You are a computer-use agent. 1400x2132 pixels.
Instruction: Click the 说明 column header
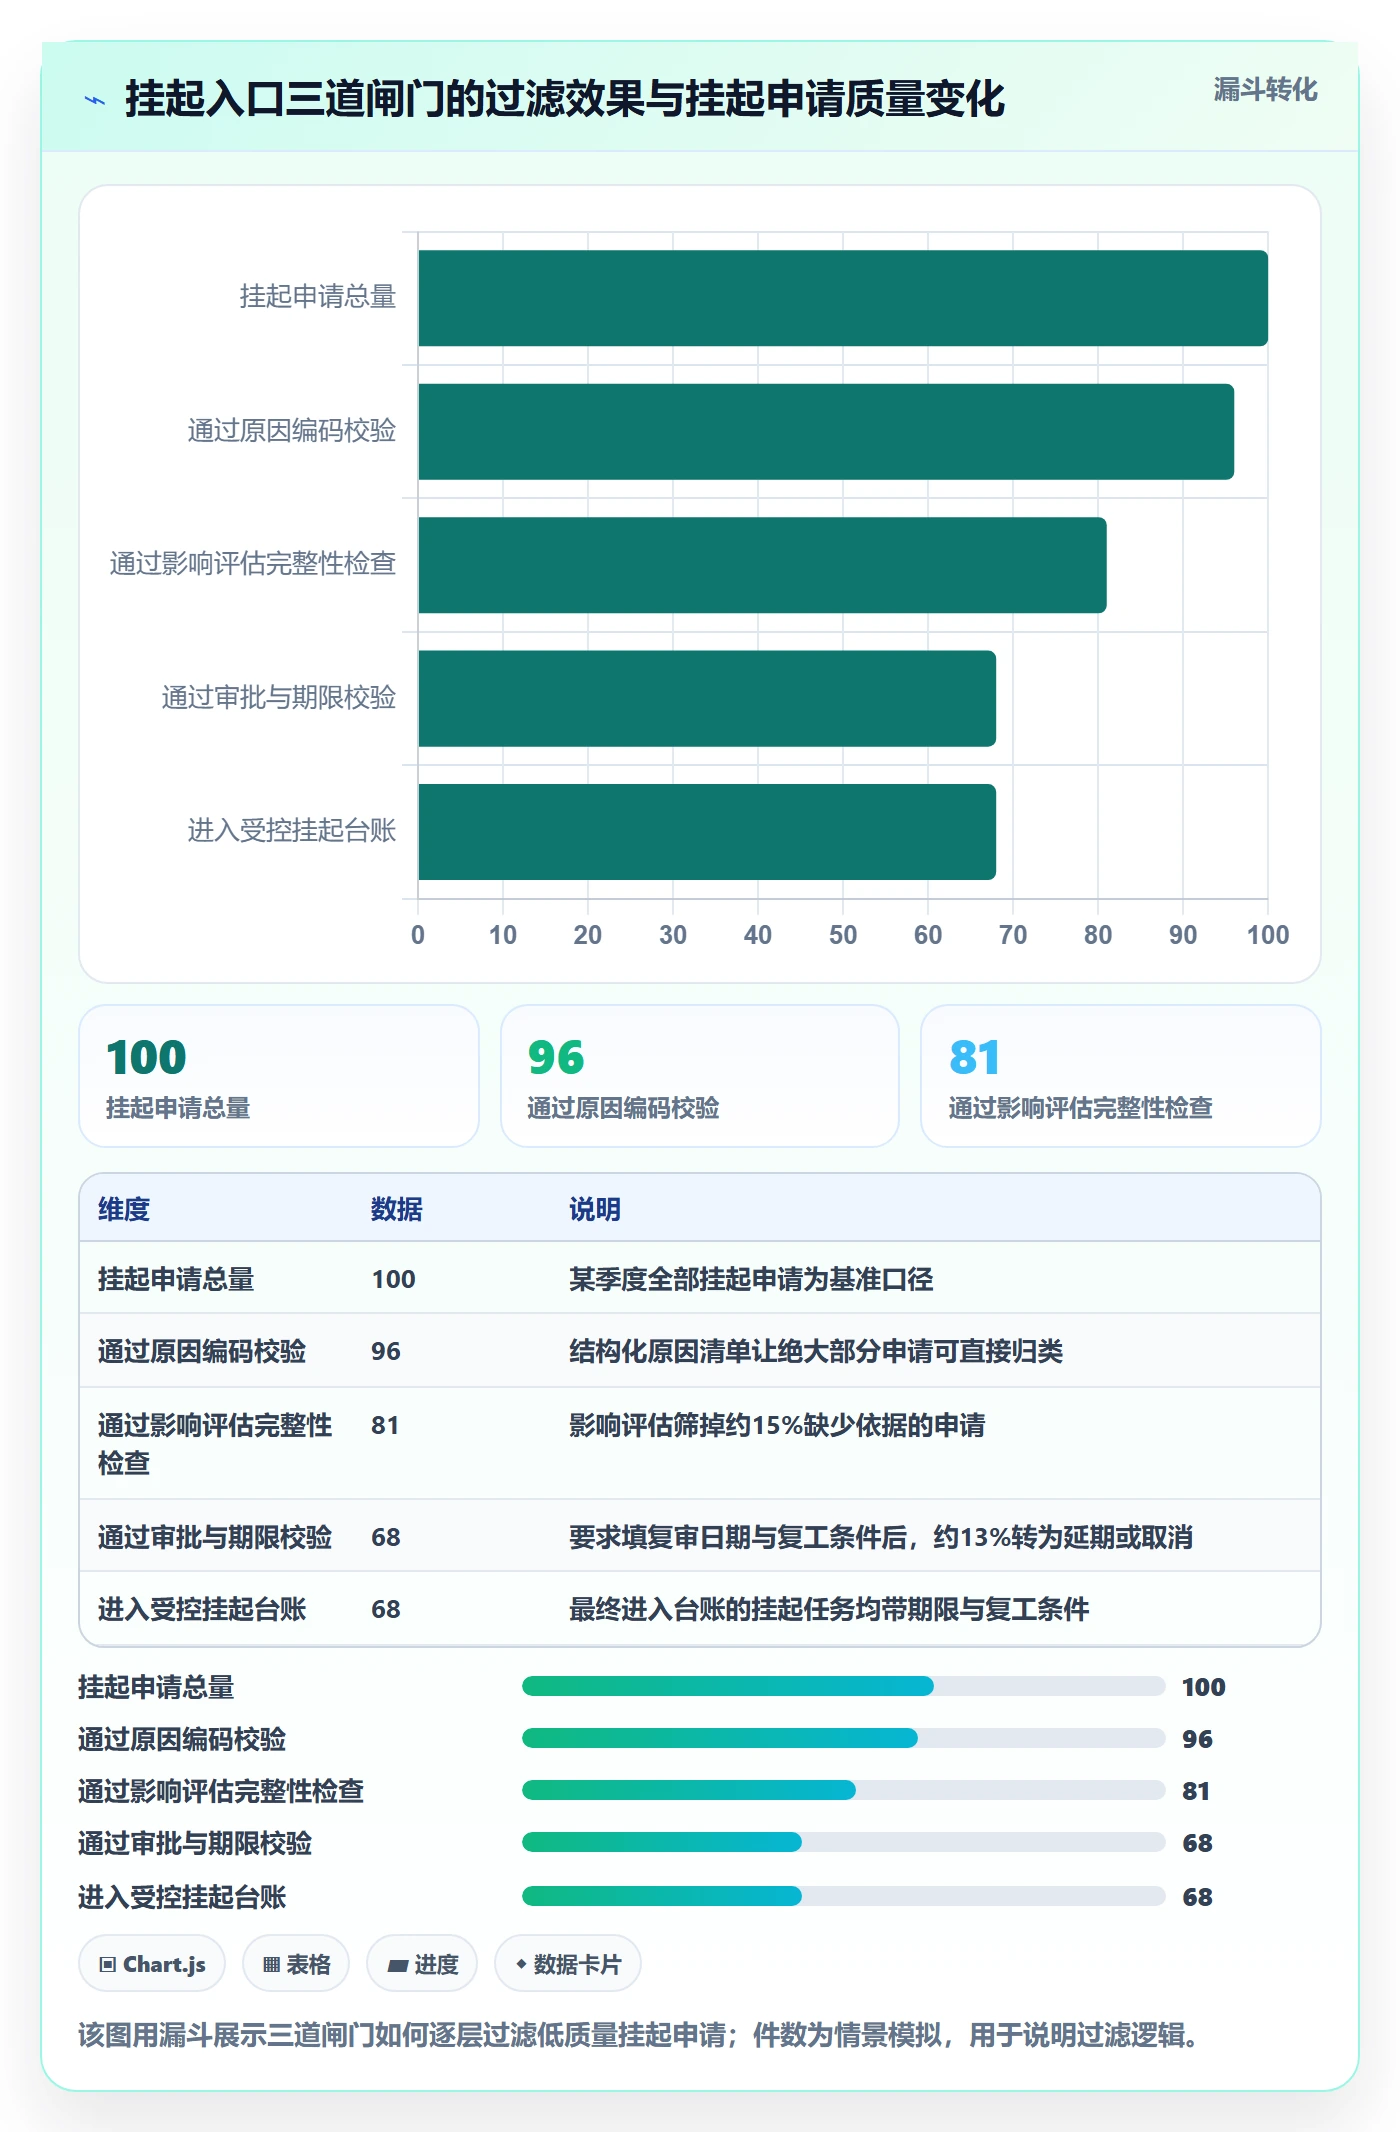595,1209
